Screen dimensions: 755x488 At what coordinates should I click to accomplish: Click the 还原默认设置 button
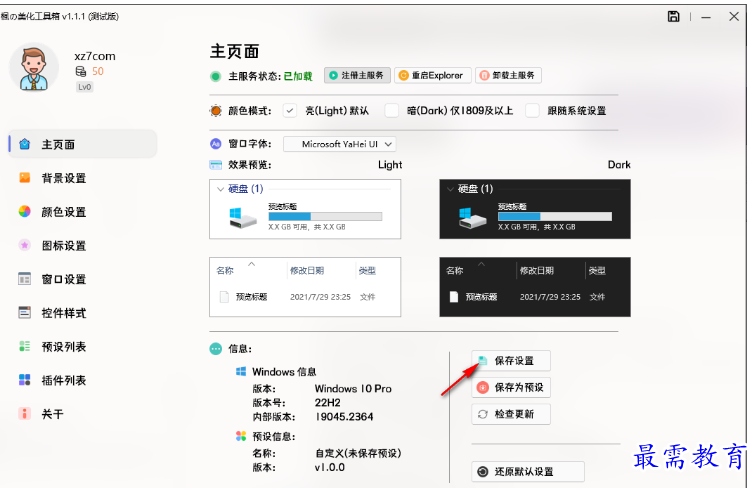pos(528,471)
